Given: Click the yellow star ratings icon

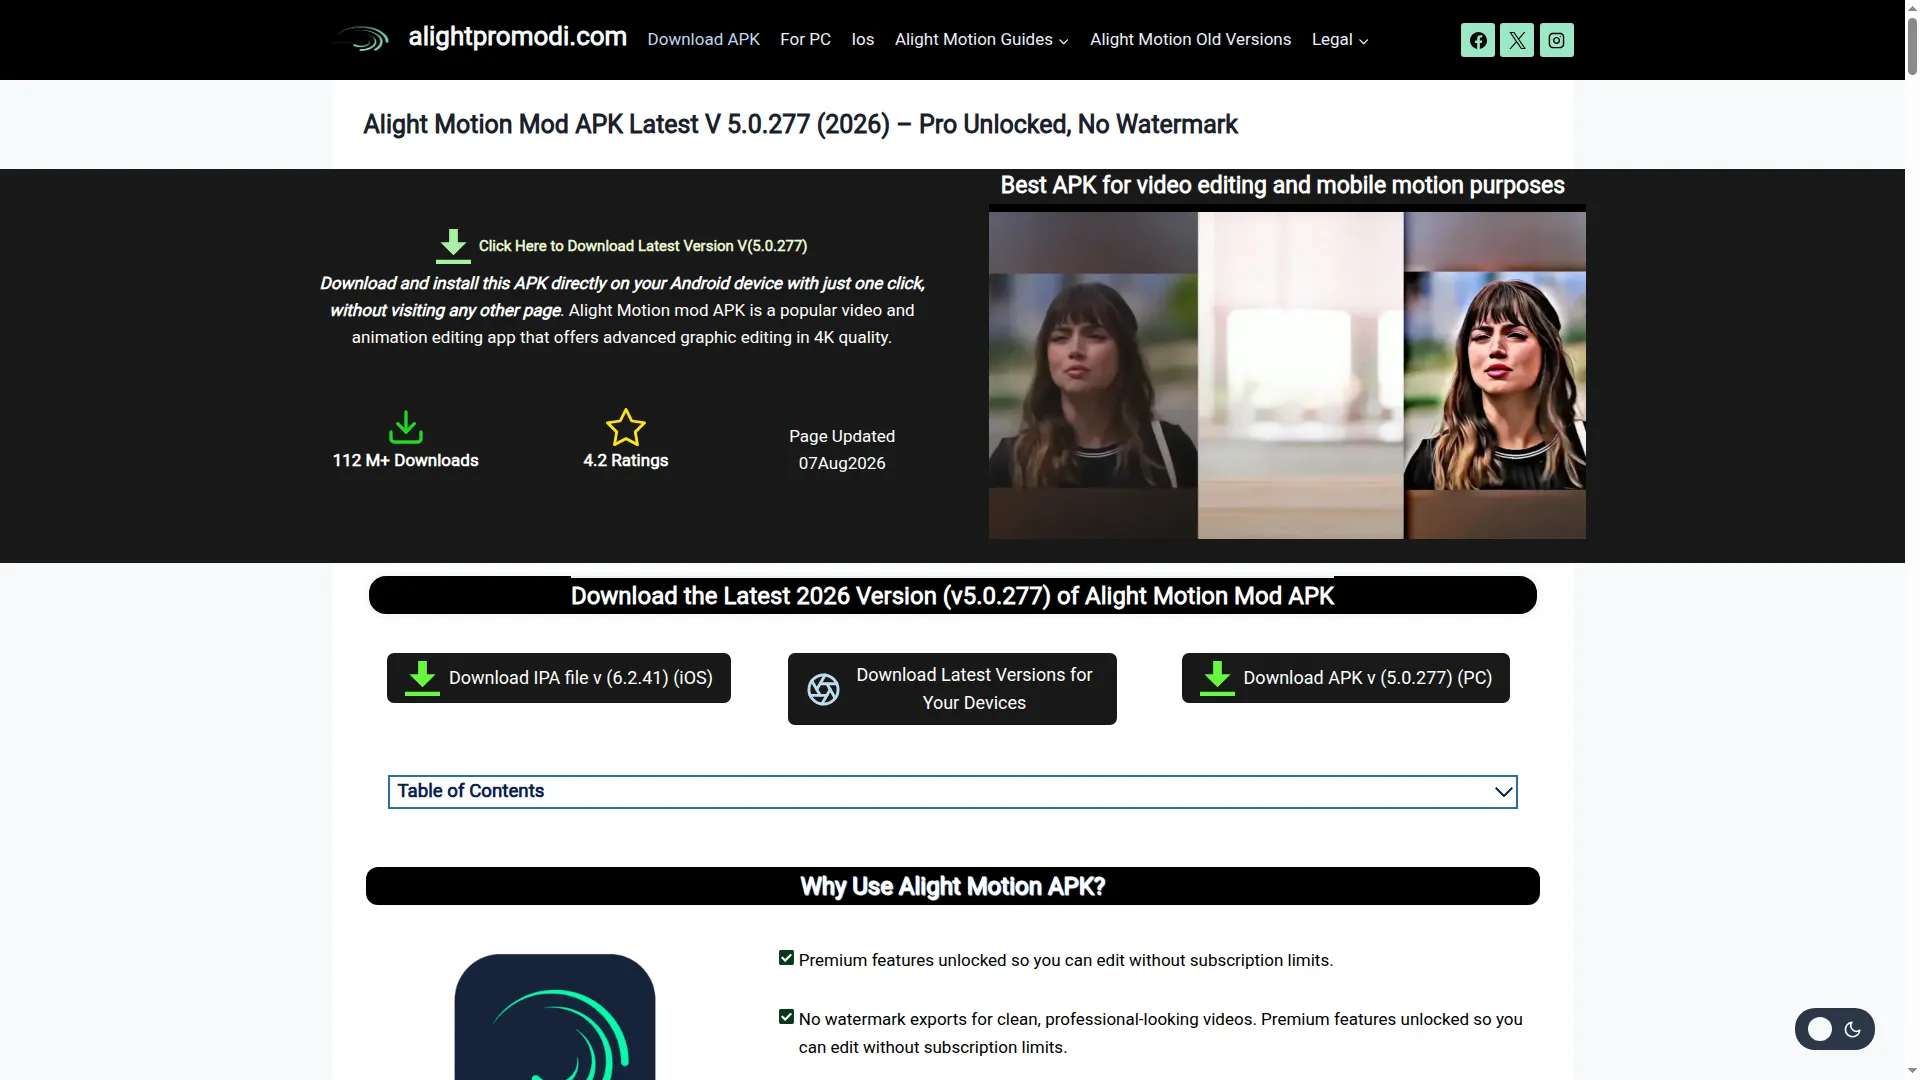Looking at the screenshot, I should tap(626, 427).
